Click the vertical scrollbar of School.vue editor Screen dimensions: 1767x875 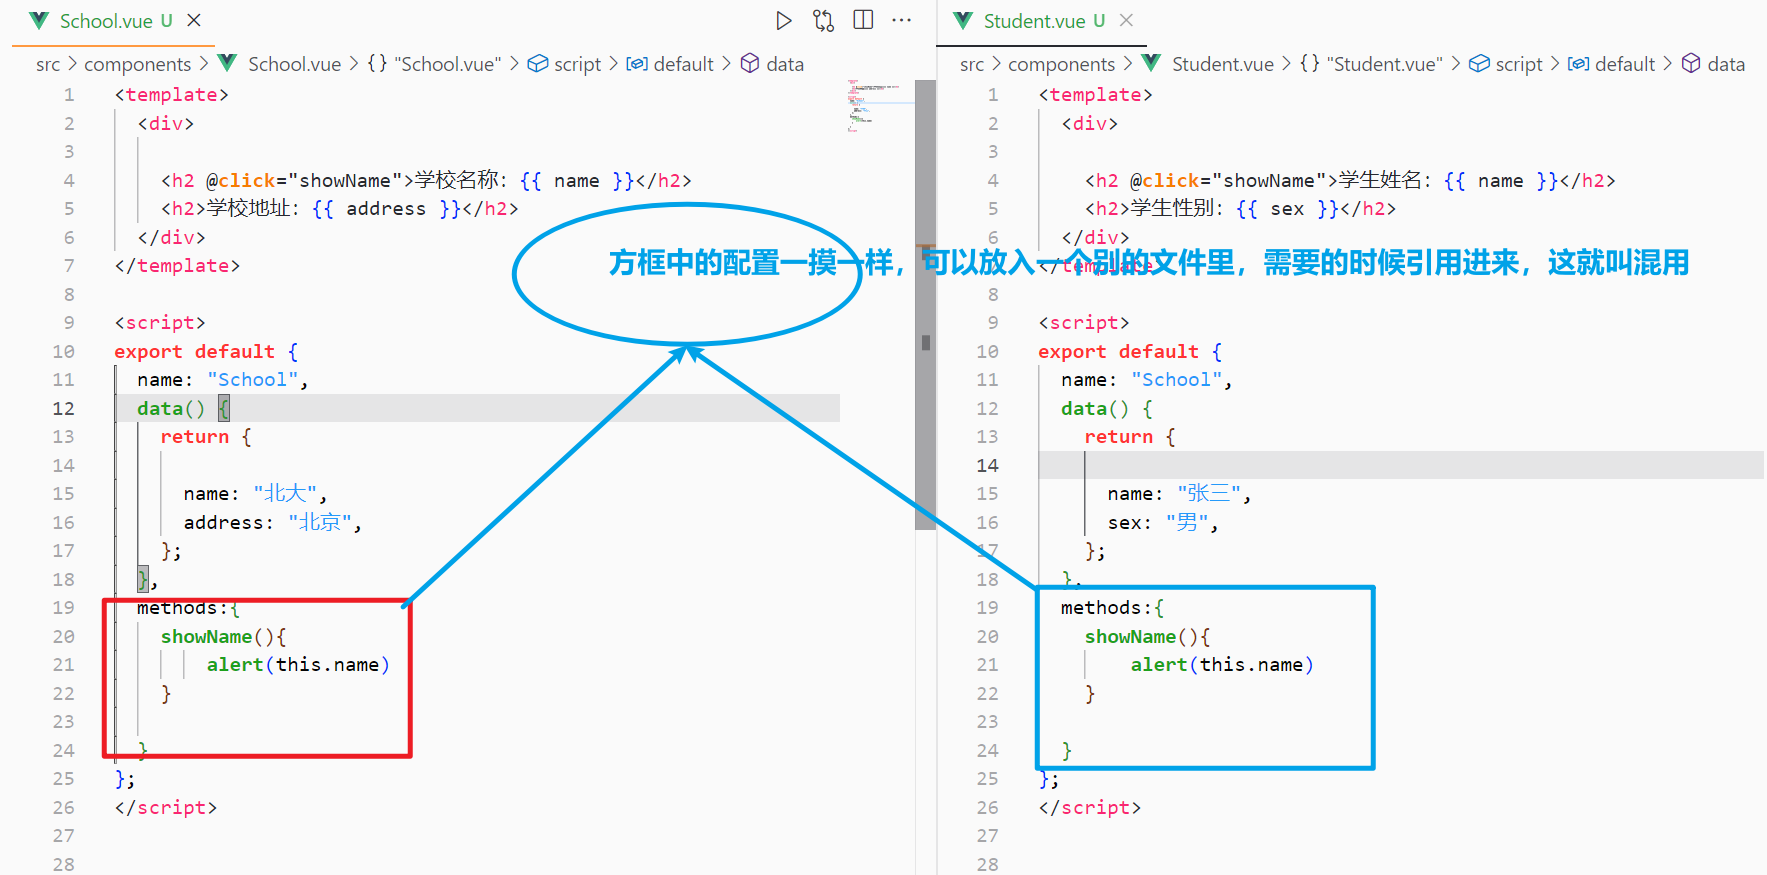pyautogui.click(x=926, y=305)
